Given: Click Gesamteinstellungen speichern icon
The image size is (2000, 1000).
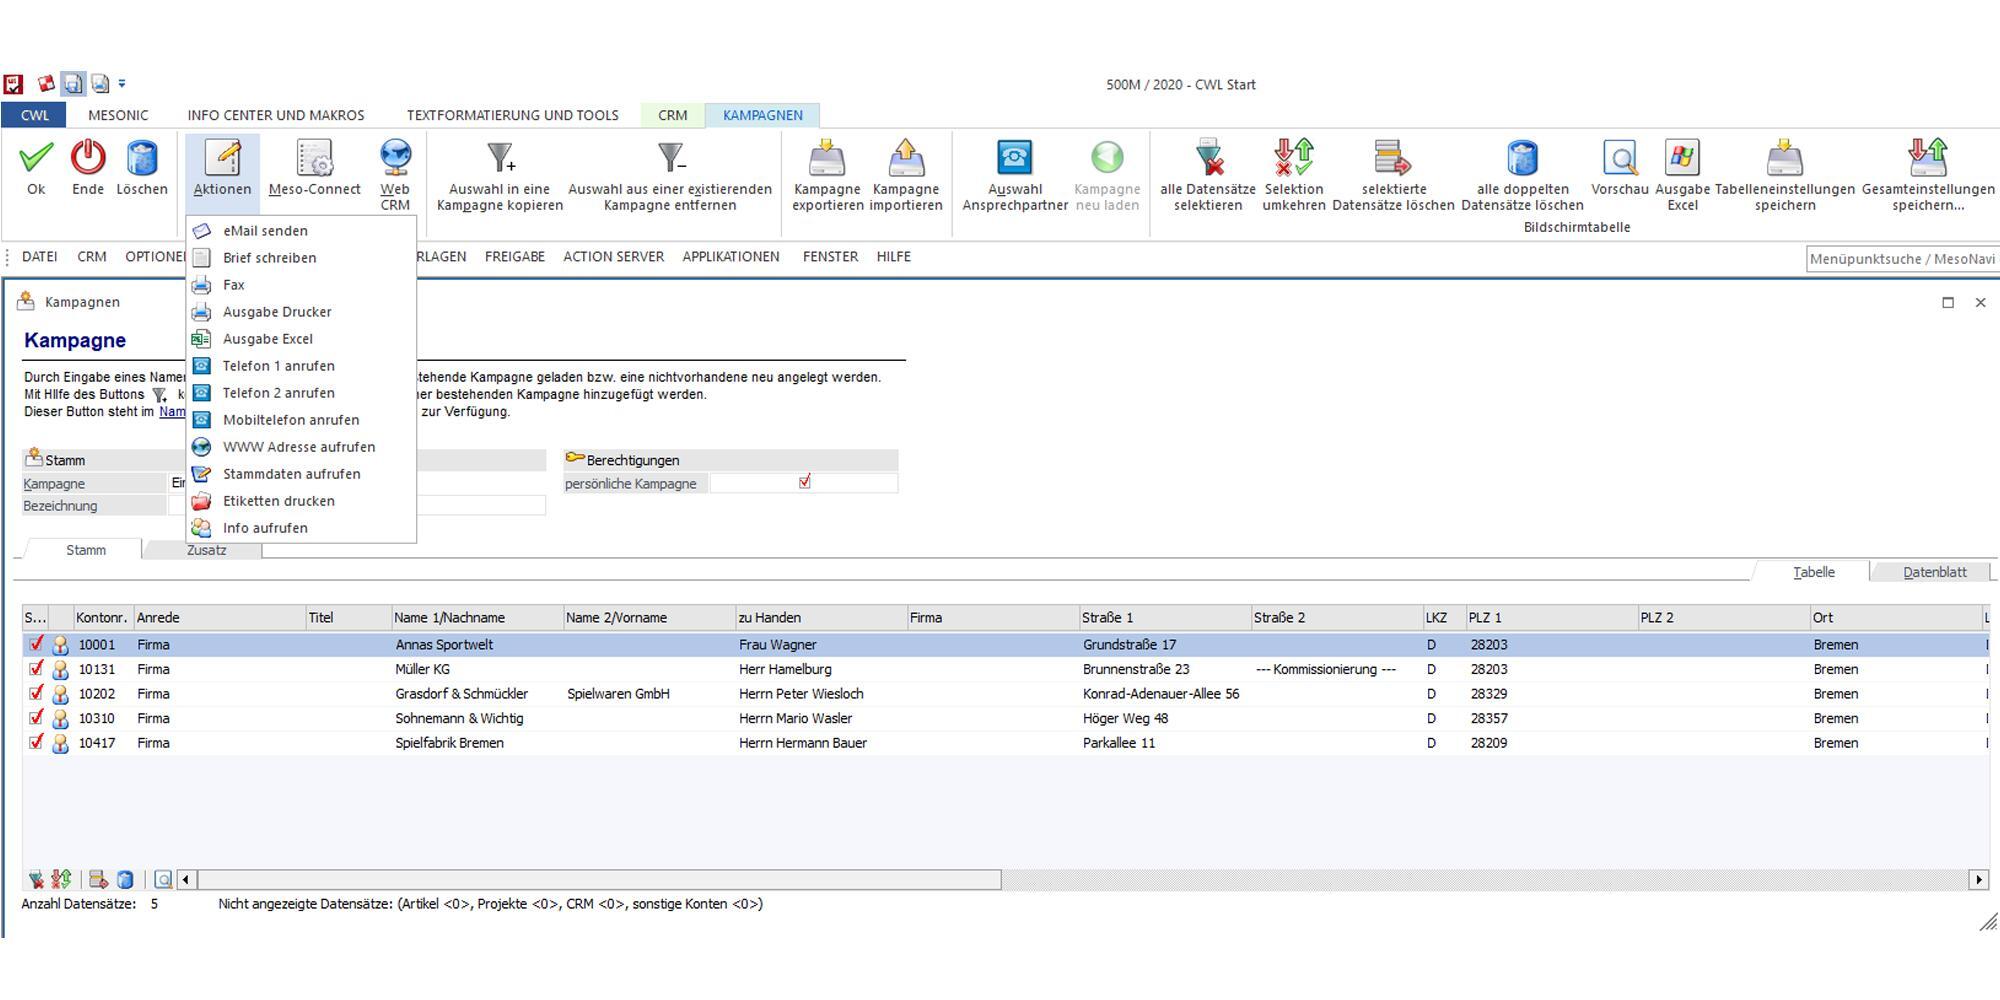Looking at the screenshot, I should click(x=1928, y=158).
